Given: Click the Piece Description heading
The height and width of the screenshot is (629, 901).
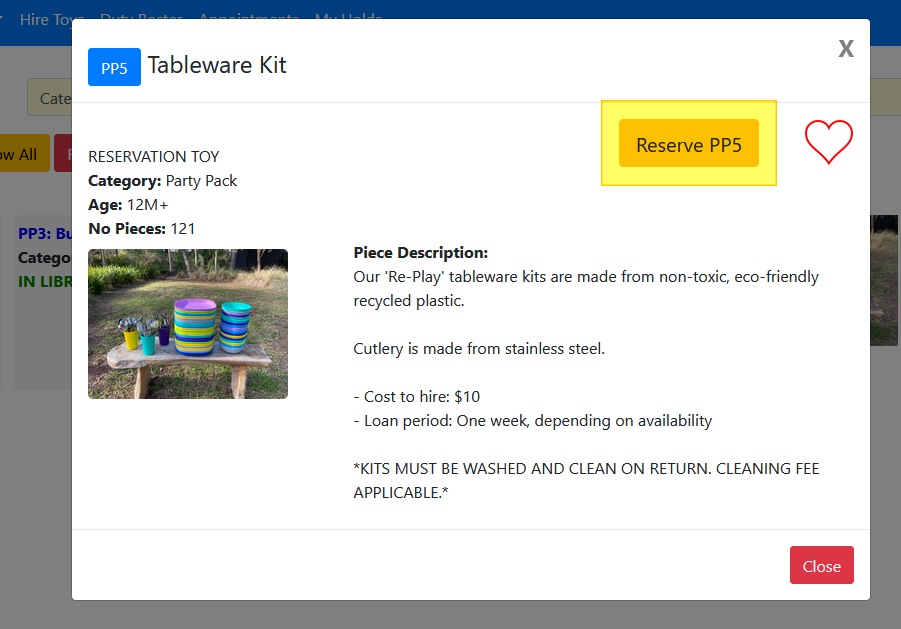Looking at the screenshot, I should coord(420,253).
